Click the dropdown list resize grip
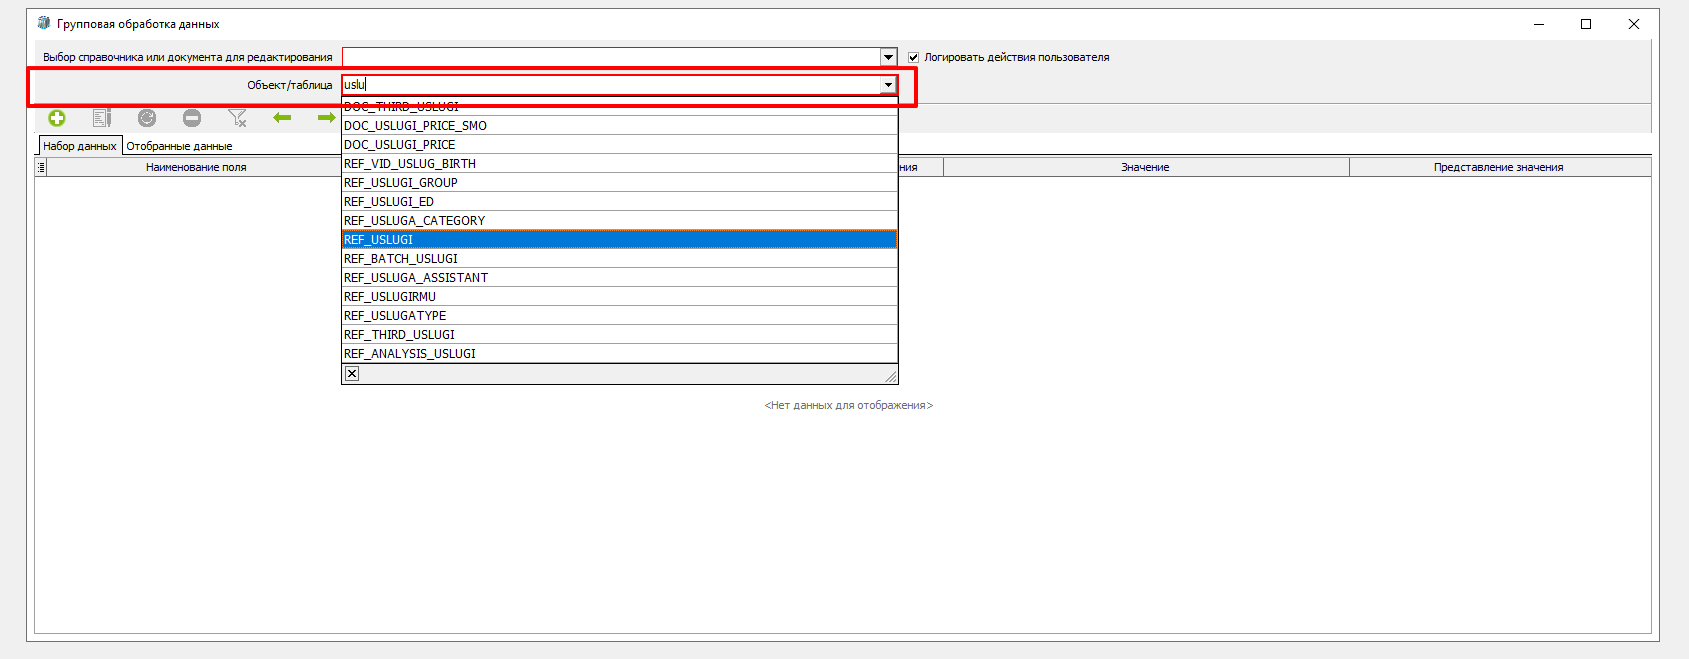The width and height of the screenshot is (1689, 659). pyautogui.click(x=890, y=376)
